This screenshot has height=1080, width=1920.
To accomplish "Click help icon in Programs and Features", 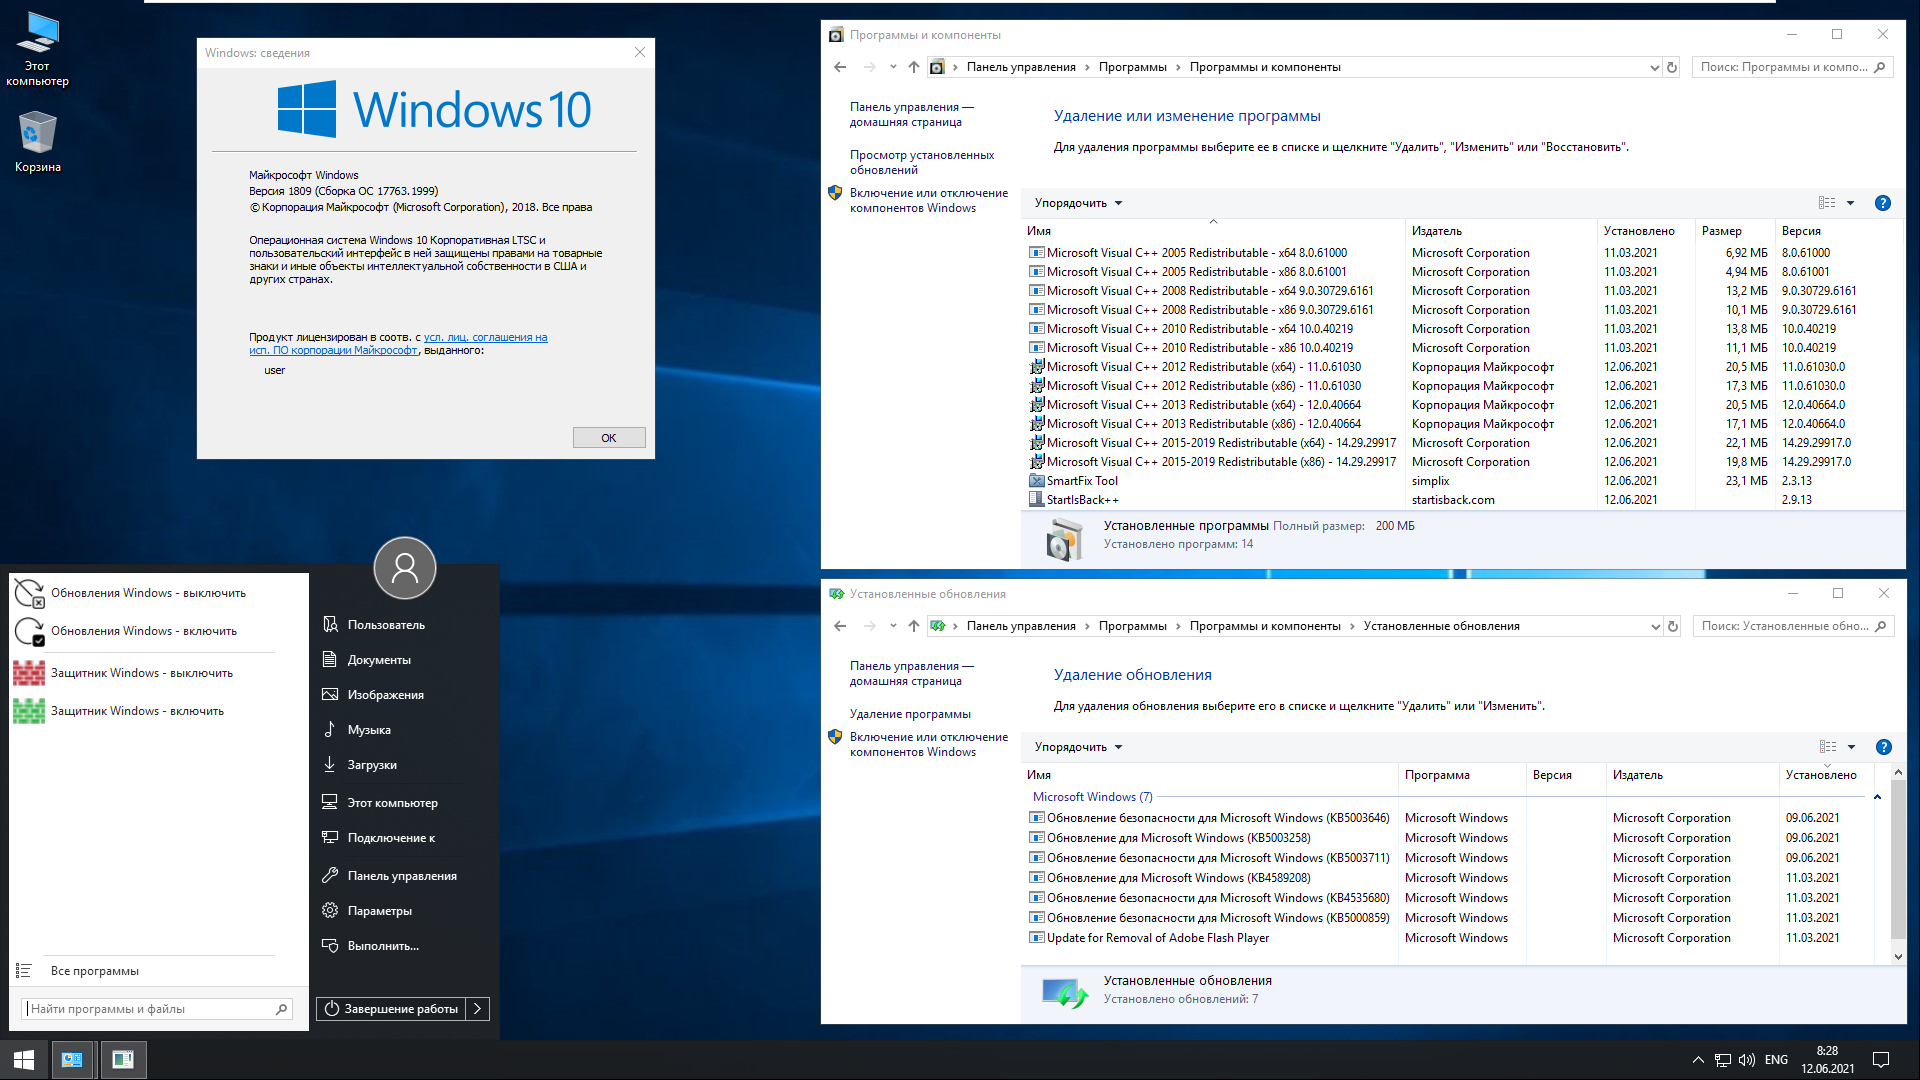I will [x=1882, y=203].
